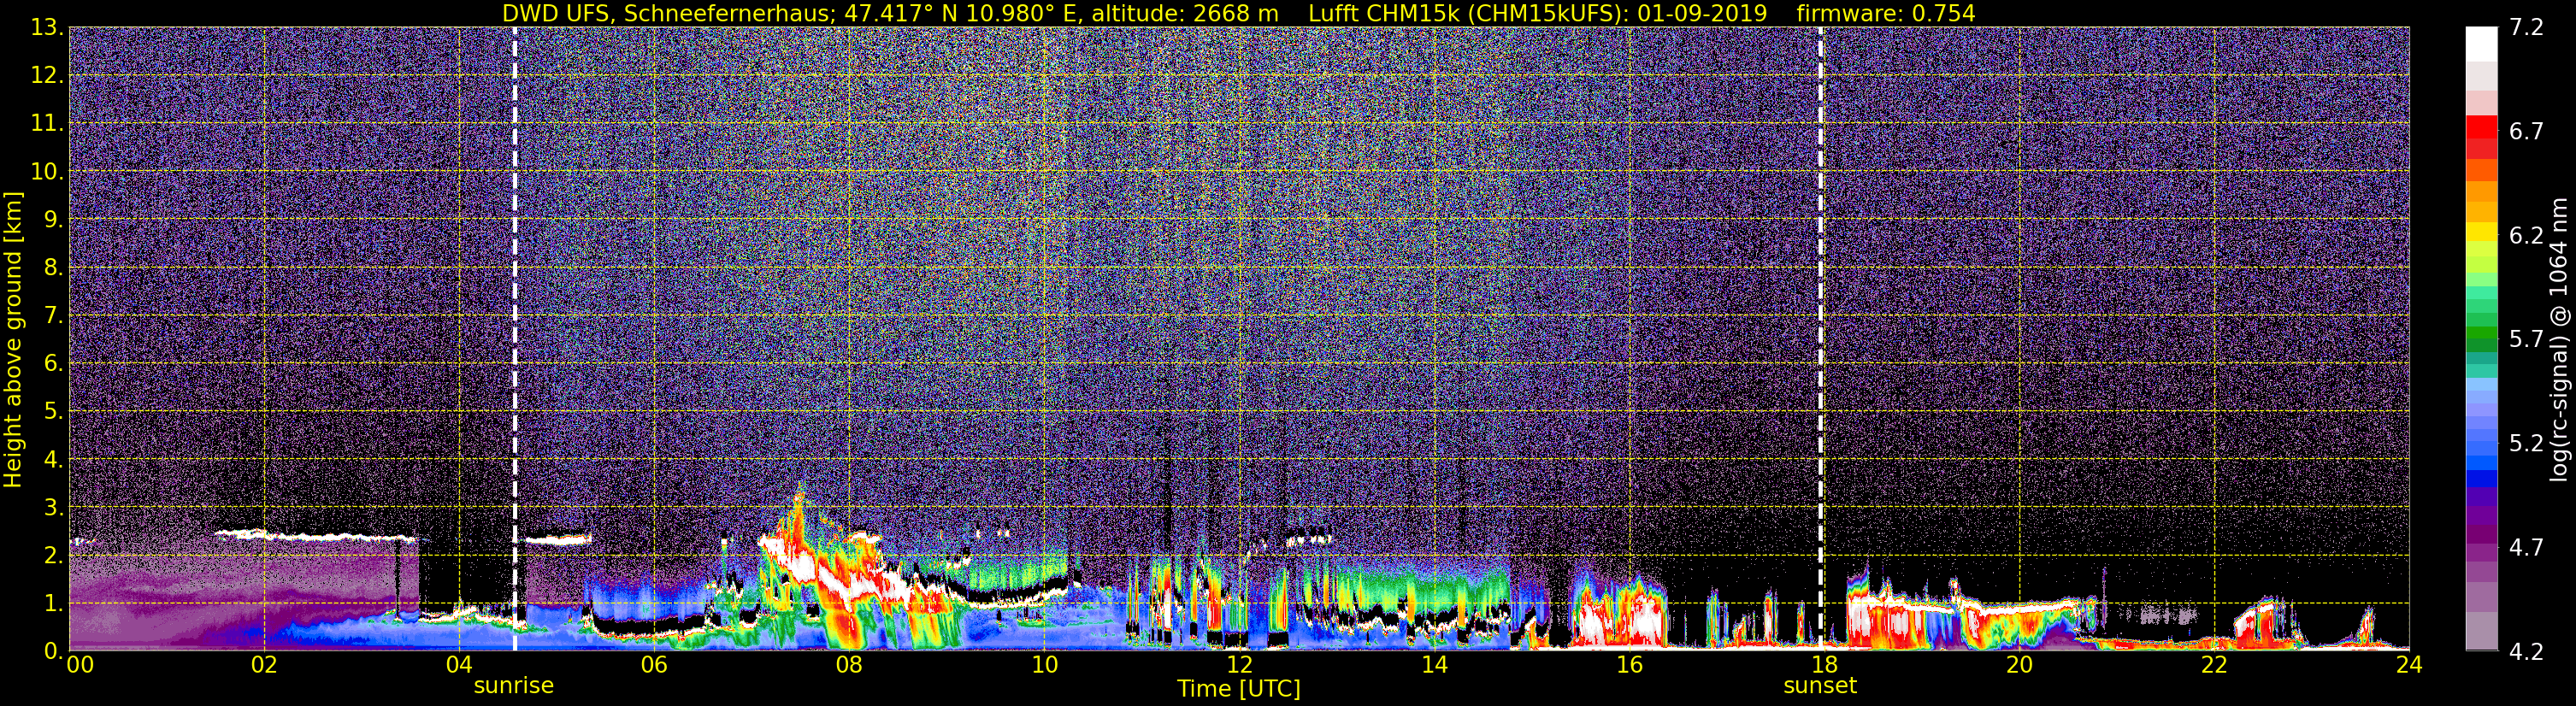The width and height of the screenshot is (2576, 706).
Task: Click the 'sunset' label below the time axis
Action: pyautogui.click(x=1820, y=685)
